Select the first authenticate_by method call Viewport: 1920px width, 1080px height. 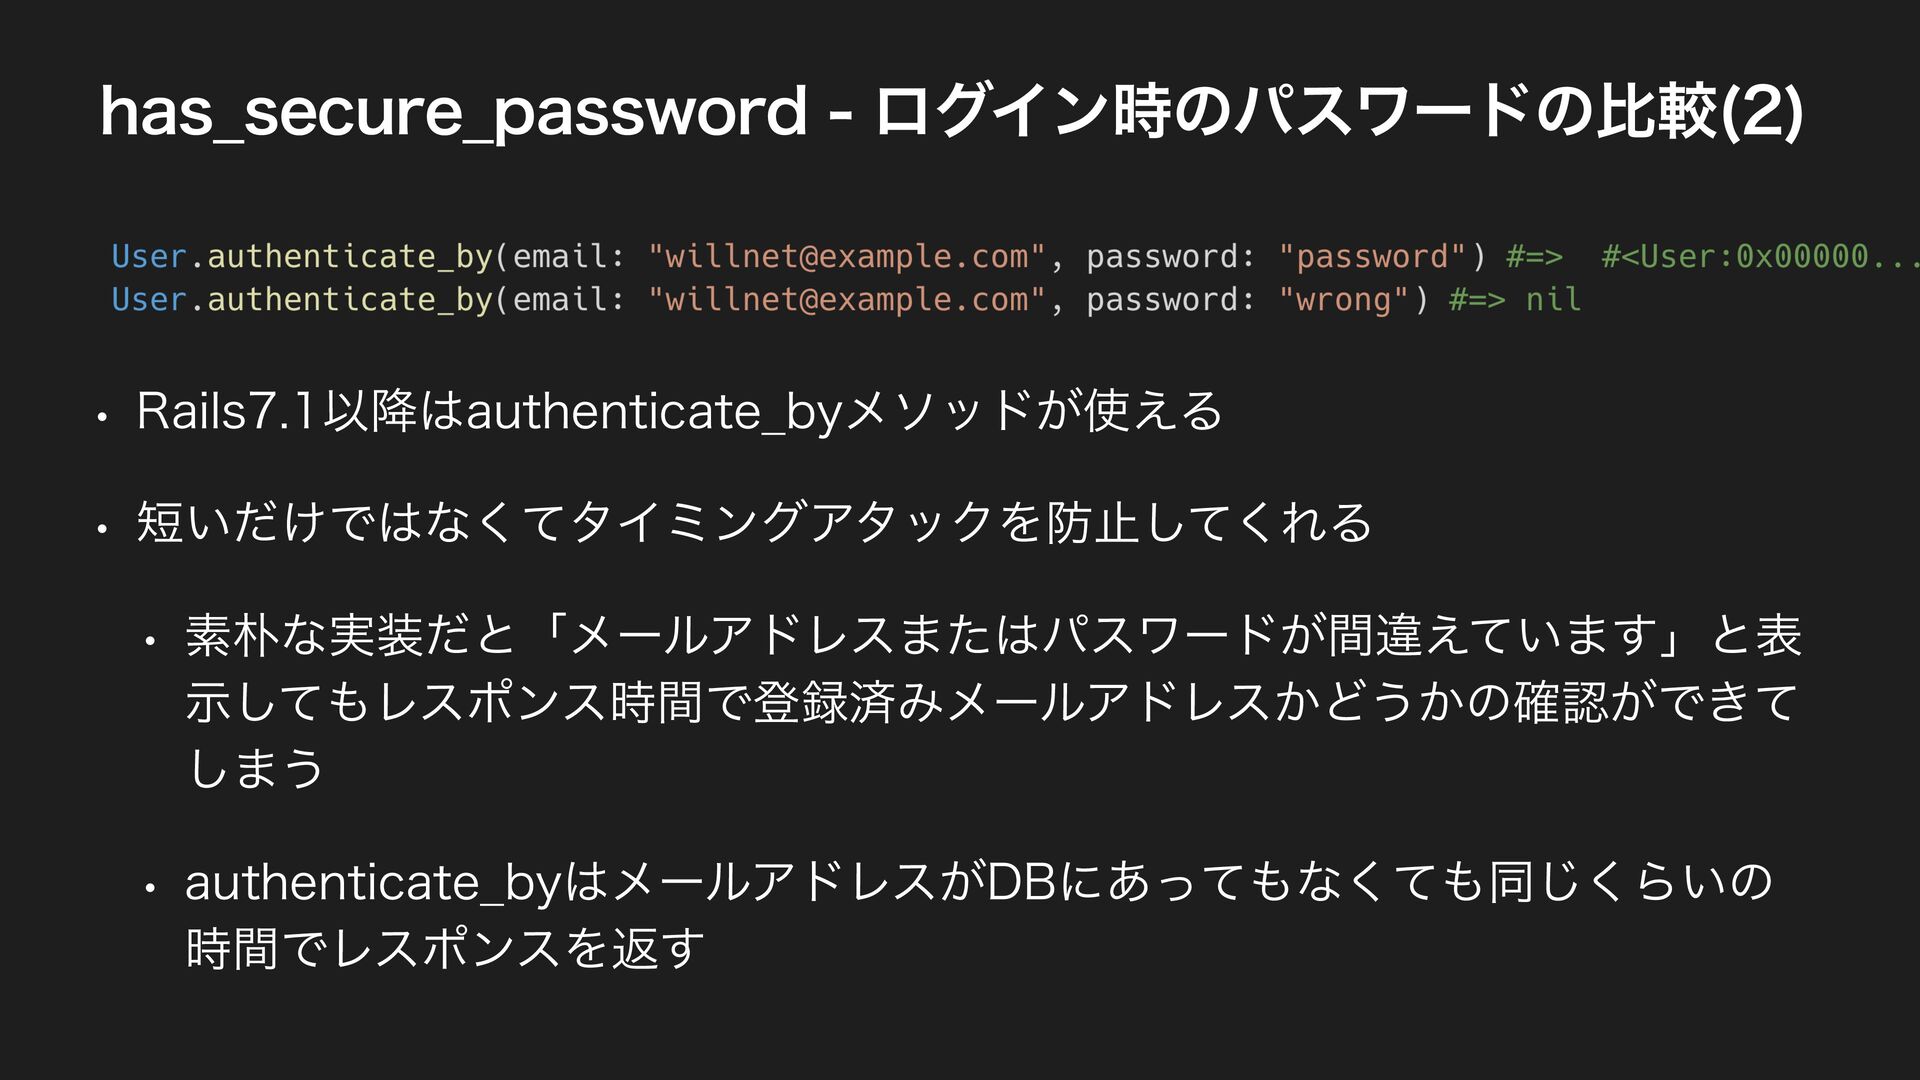(350, 257)
